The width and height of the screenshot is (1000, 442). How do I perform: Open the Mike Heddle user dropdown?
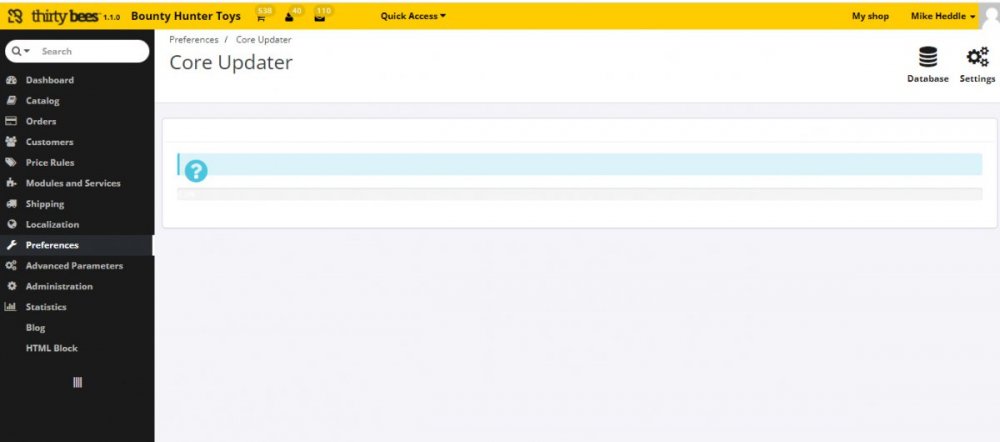(942, 16)
